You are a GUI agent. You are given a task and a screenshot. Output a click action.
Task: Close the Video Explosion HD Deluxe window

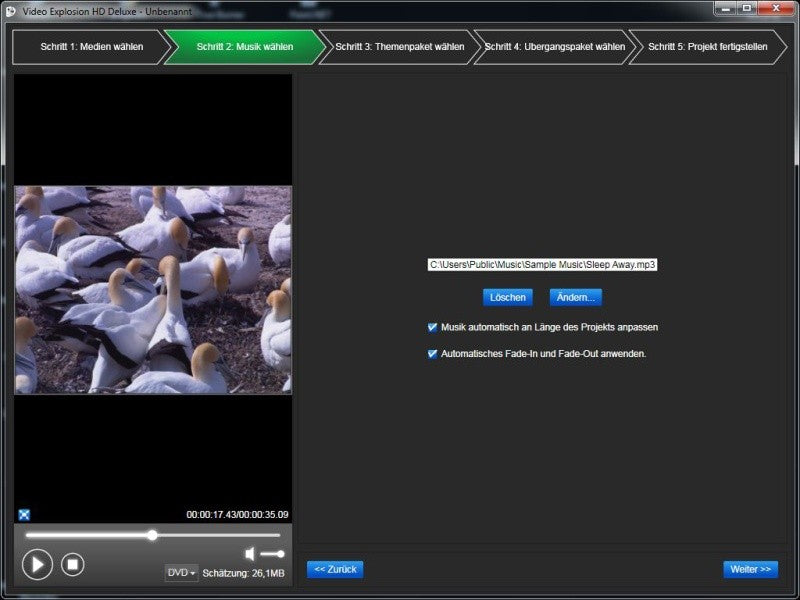[776, 9]
